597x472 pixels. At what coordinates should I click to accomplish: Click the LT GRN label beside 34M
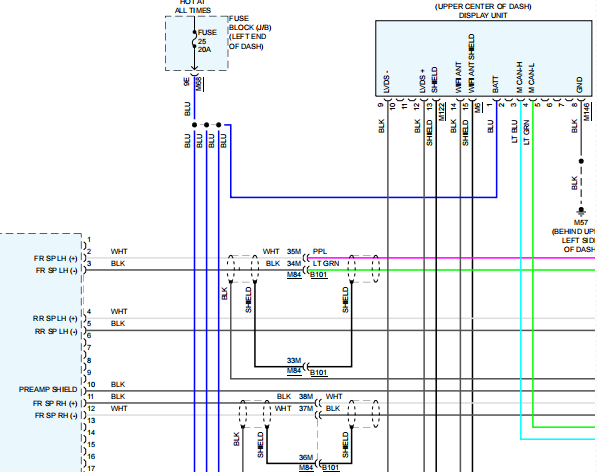coord(326,263)
